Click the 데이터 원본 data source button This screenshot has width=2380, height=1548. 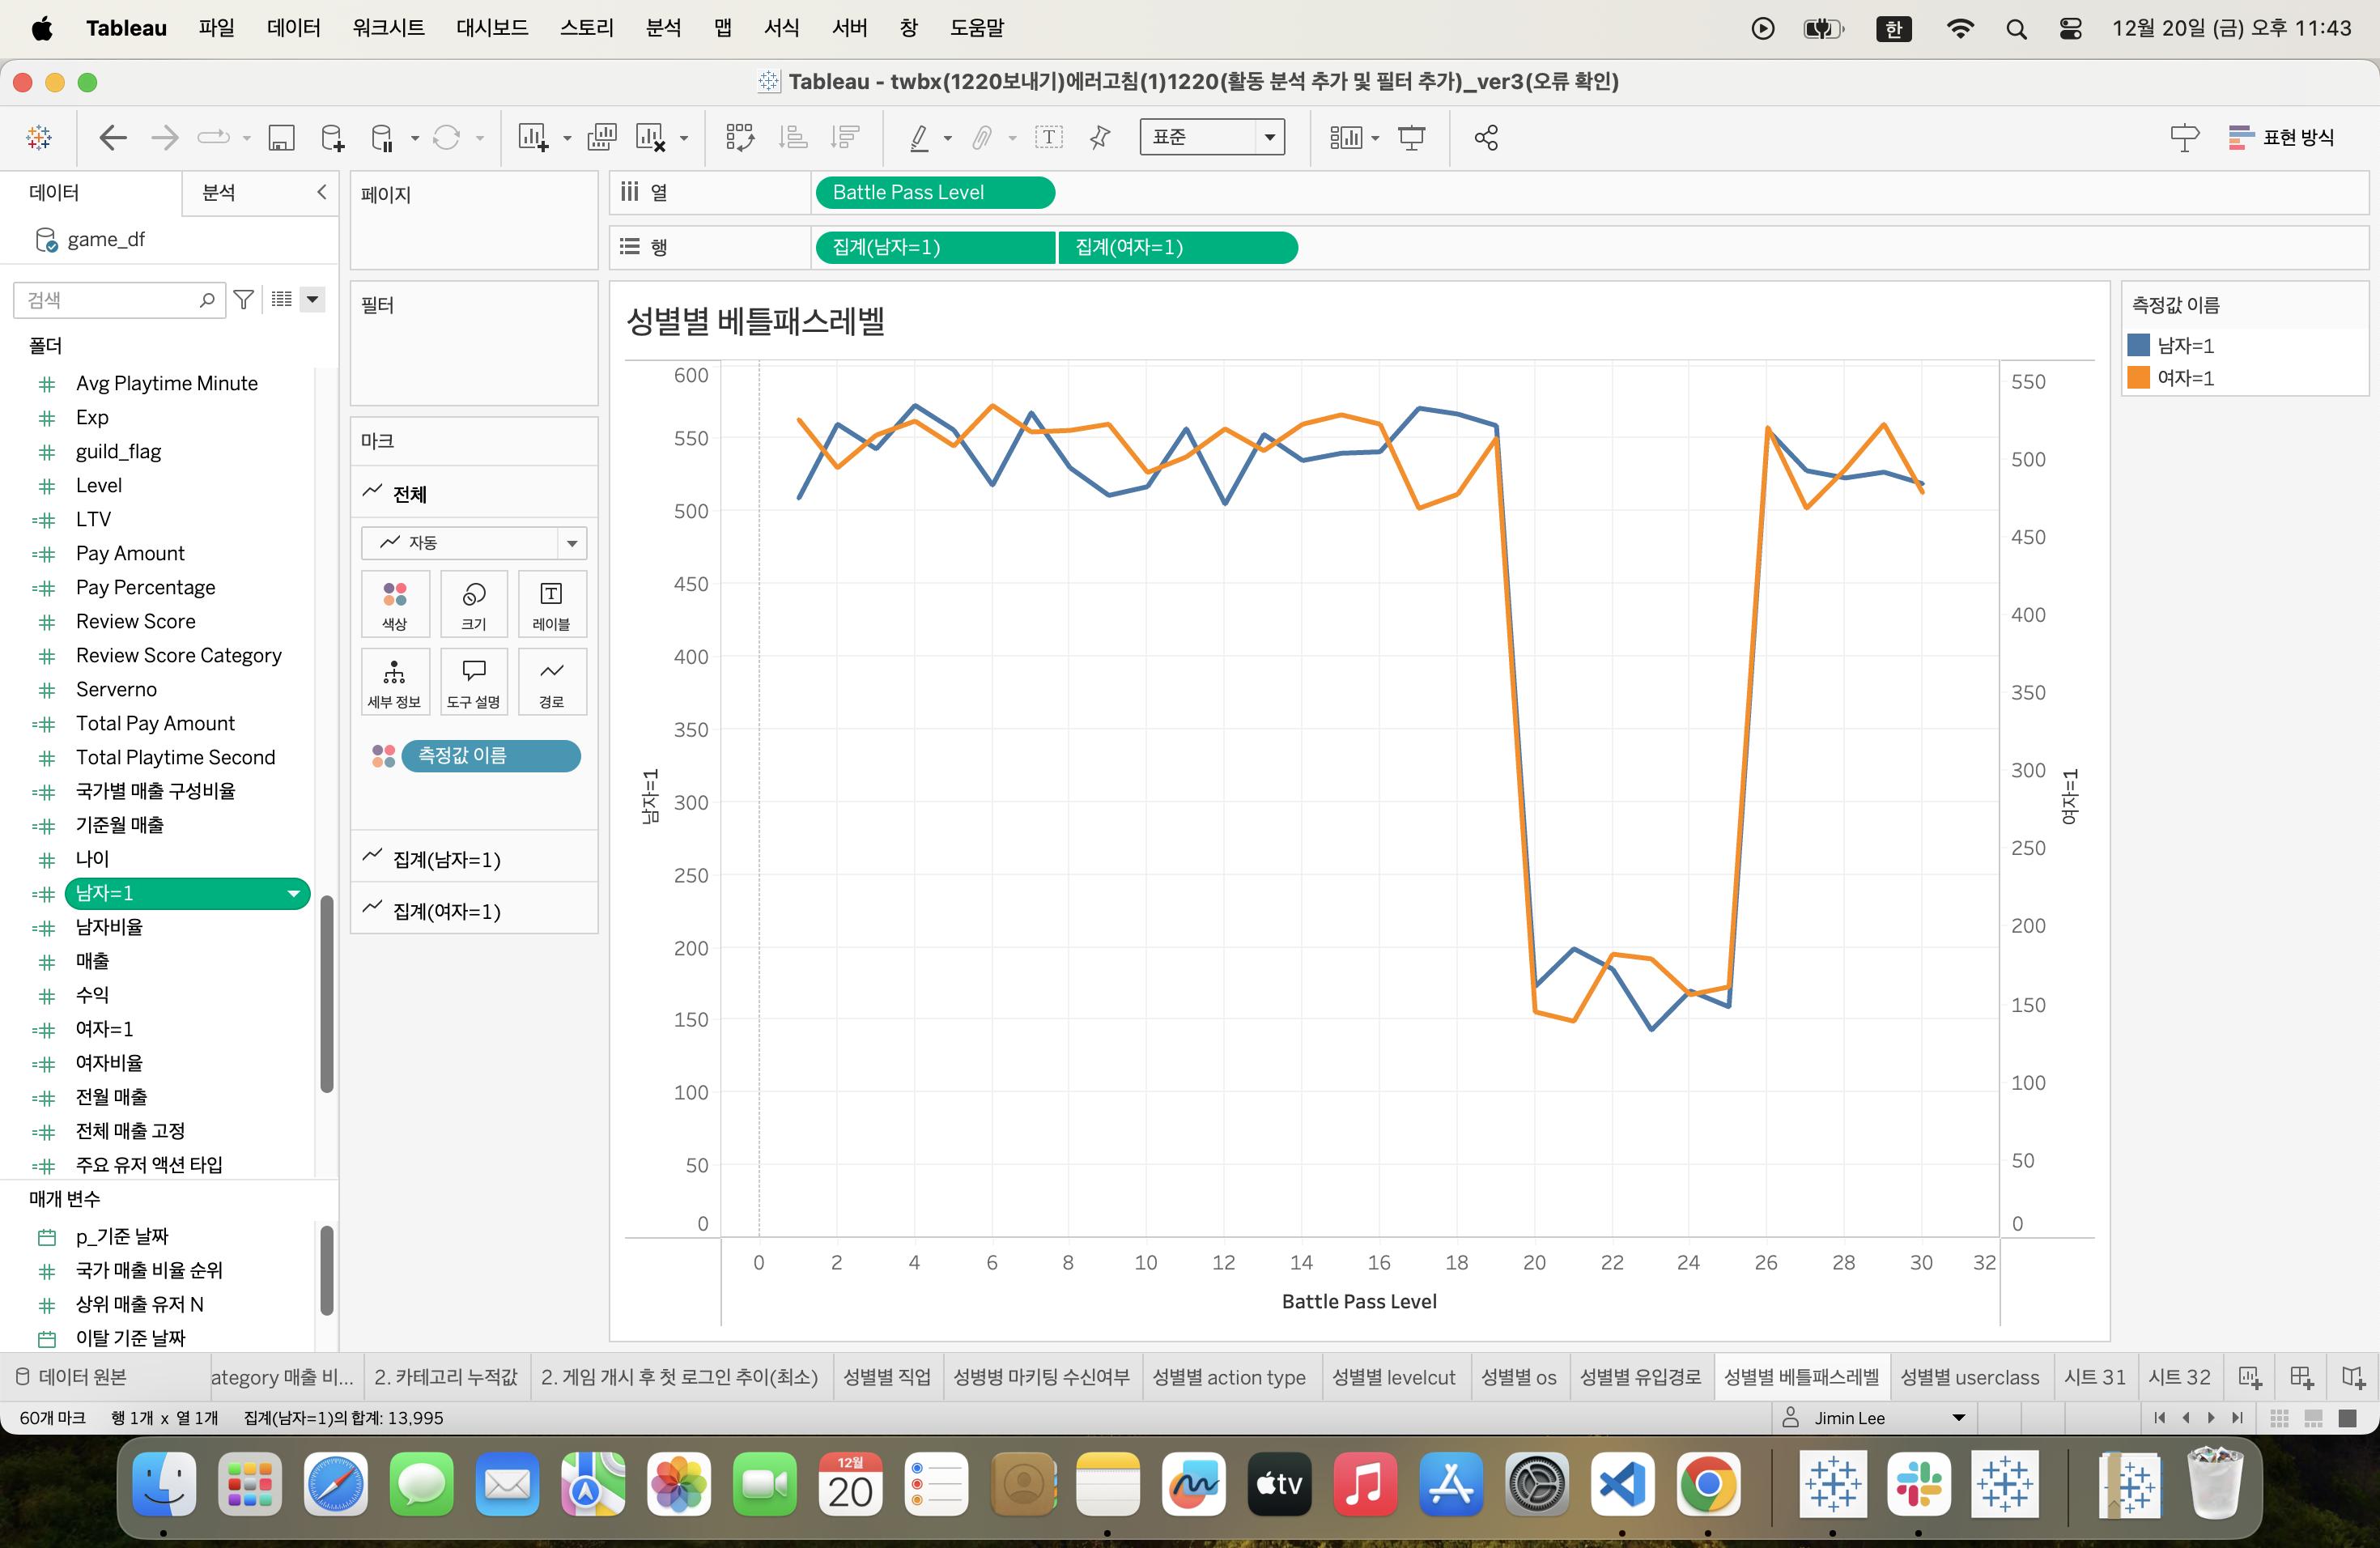pos(71,1377)
